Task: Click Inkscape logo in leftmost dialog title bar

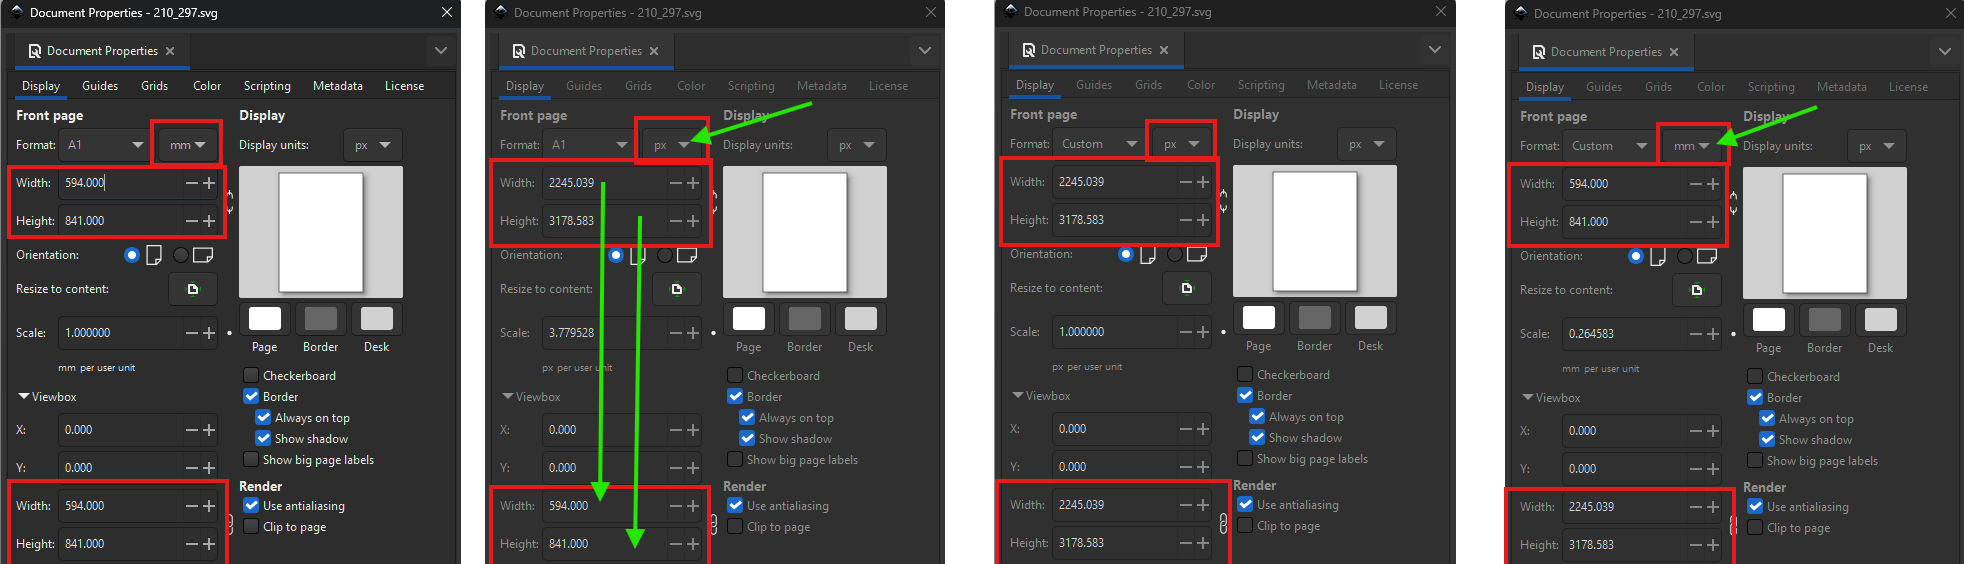Action: (16, 13)
